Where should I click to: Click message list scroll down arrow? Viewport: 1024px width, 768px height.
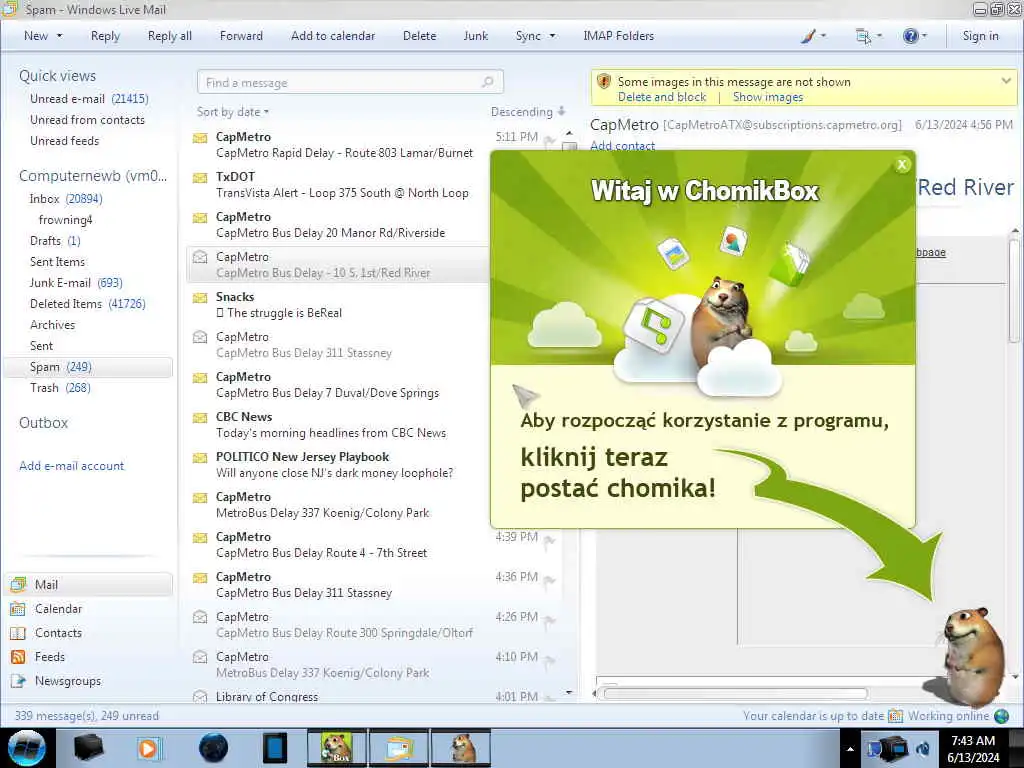(569, 692)
